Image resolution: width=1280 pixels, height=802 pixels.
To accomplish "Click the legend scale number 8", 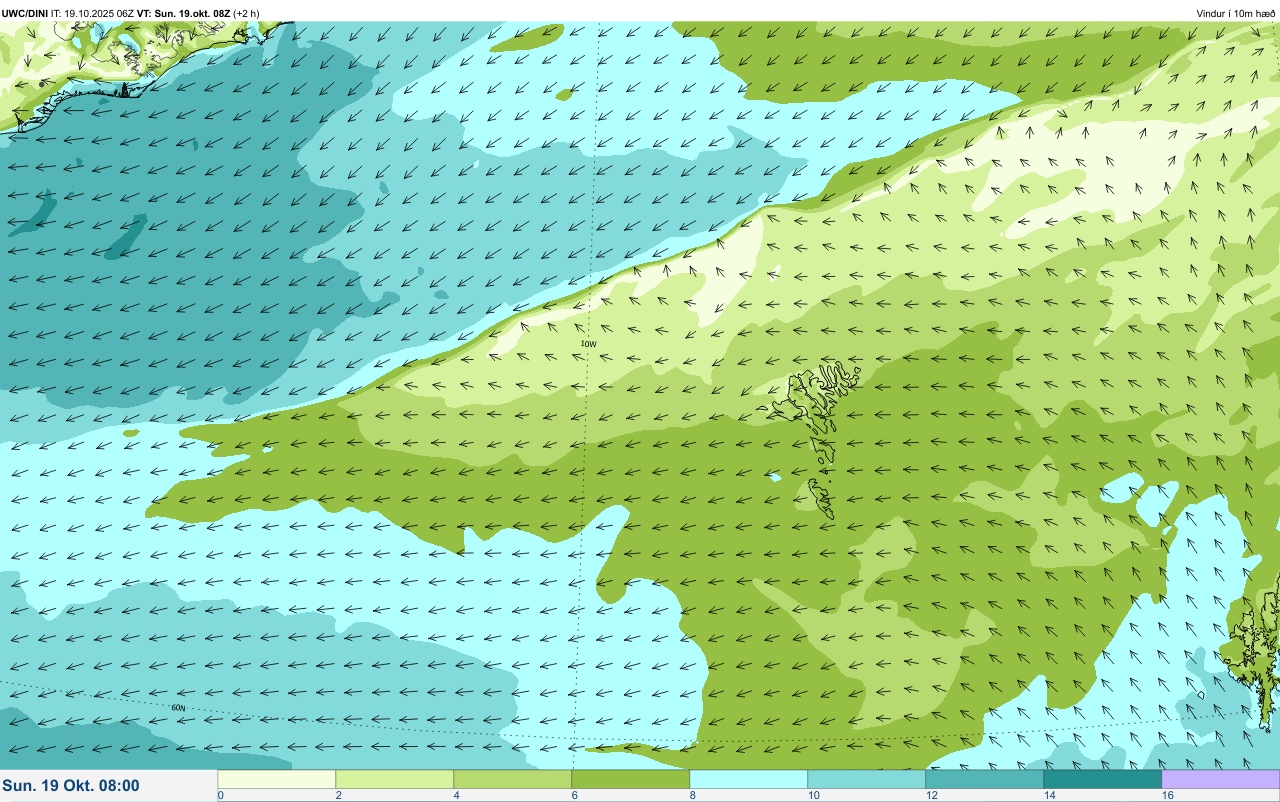I will 692,795.
